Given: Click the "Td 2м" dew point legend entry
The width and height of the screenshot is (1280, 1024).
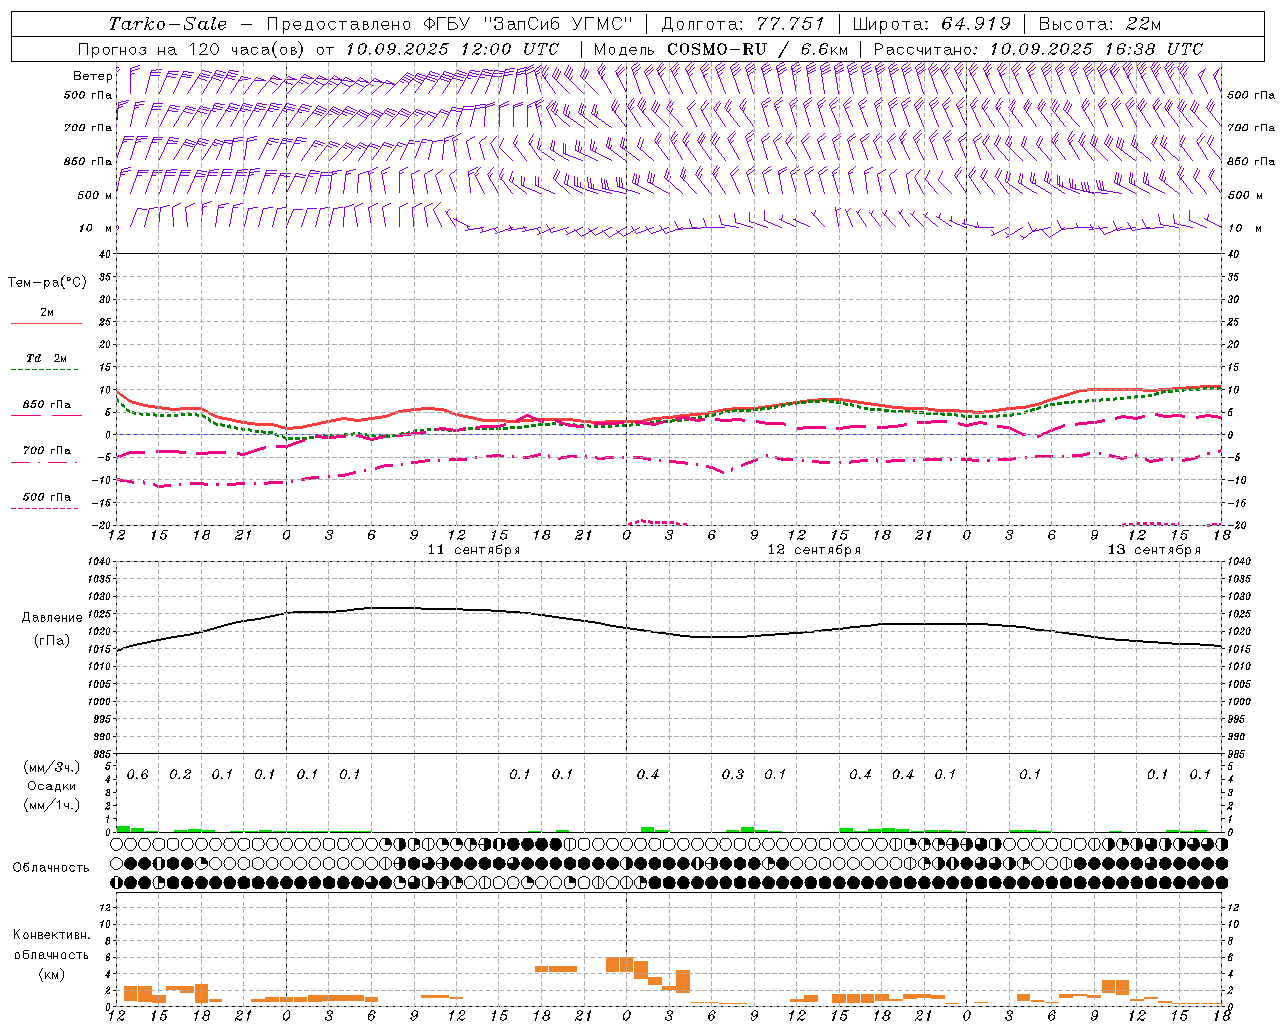Looking at the screenshot, I should click(x=47, y=358).
